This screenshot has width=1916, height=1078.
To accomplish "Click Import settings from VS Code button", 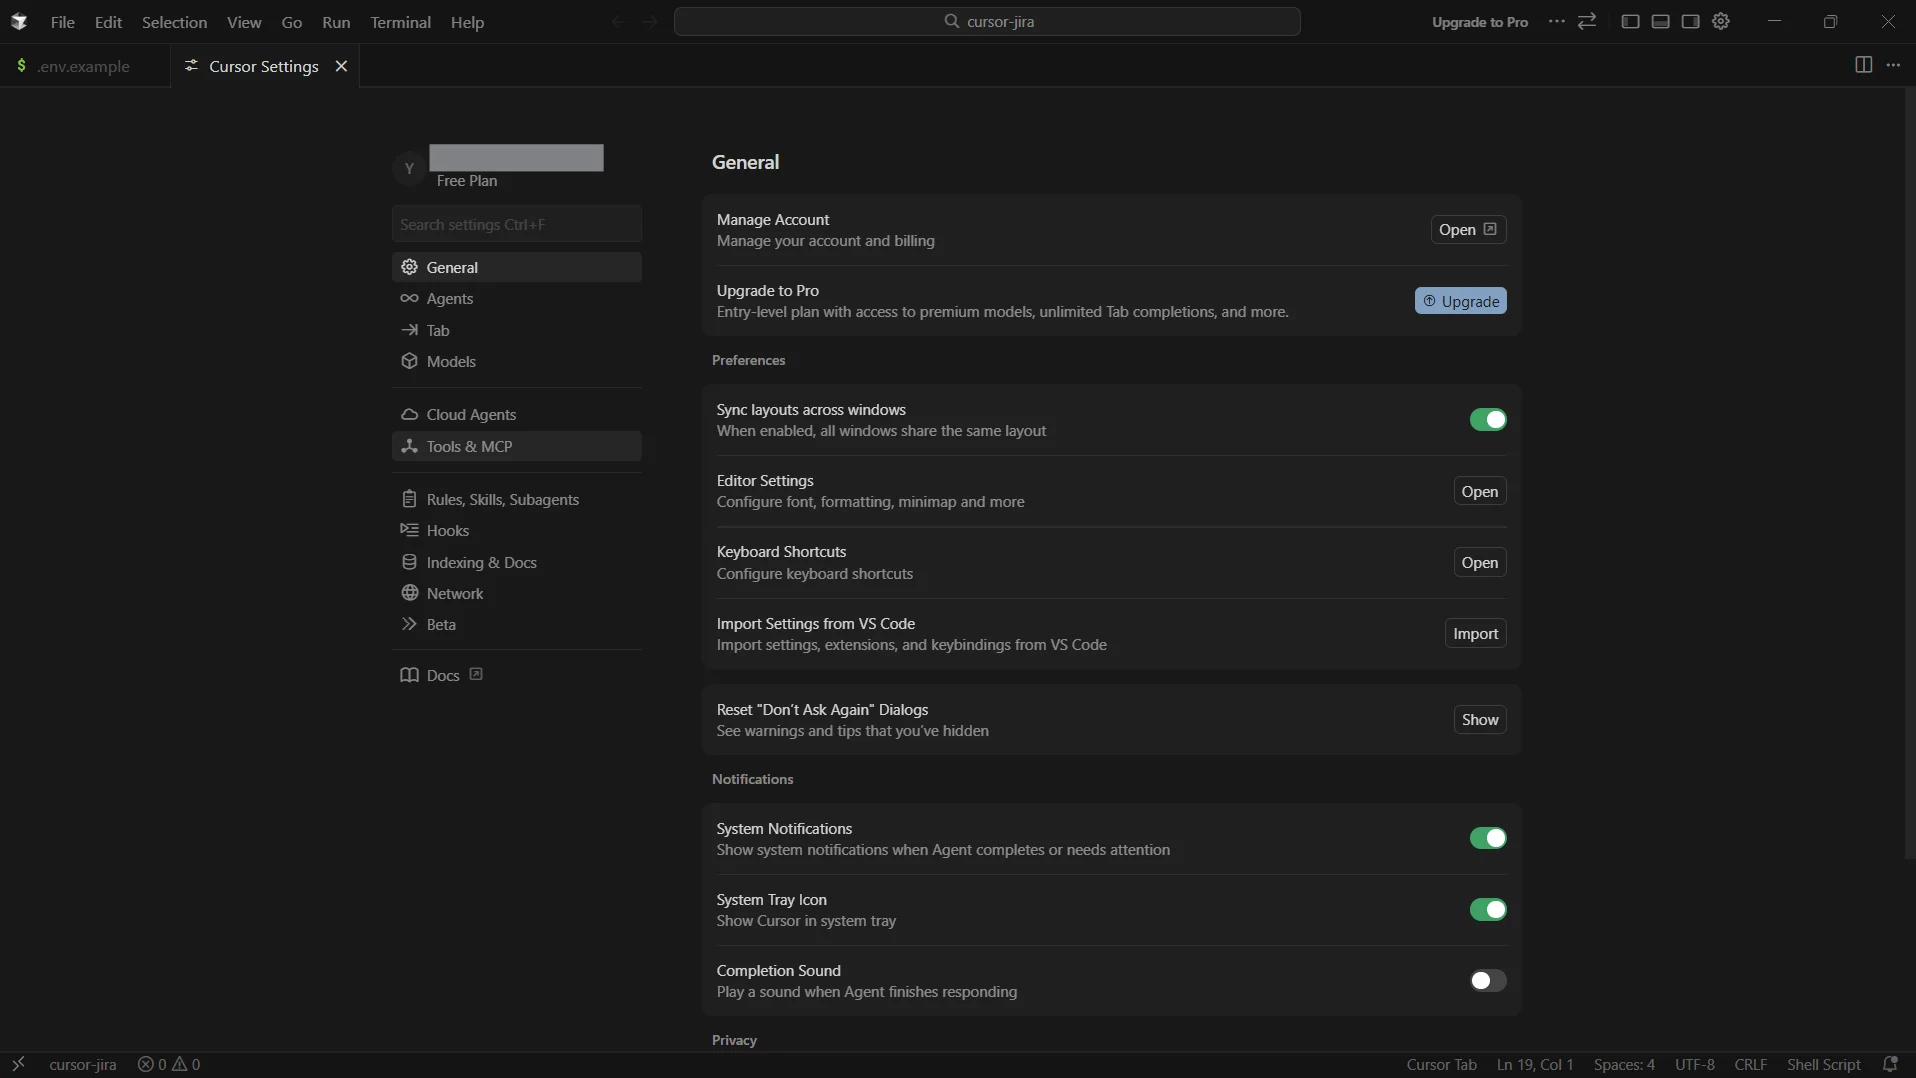I will (x=1475, y=634).
